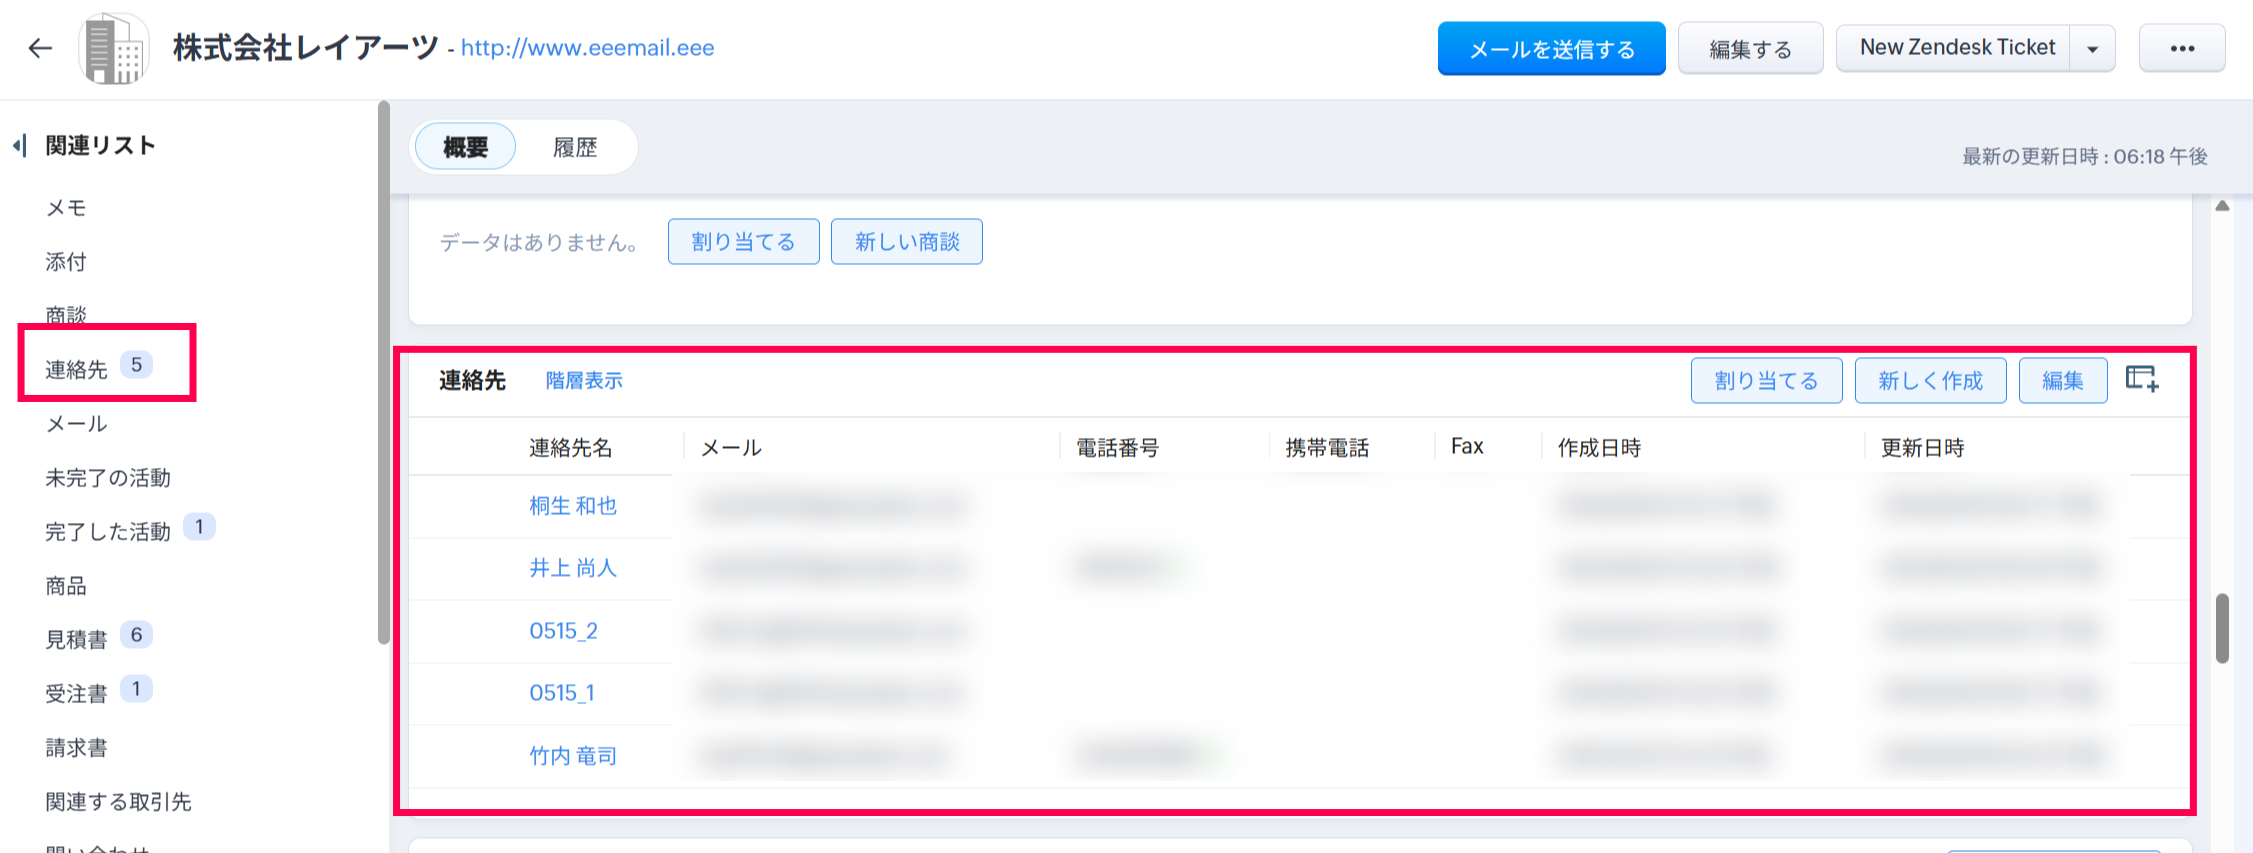The height and width of the screenshot is (853, 2253).
Task: Select 見積書 in related list sidebar
Action: click(x=76, y=639)
